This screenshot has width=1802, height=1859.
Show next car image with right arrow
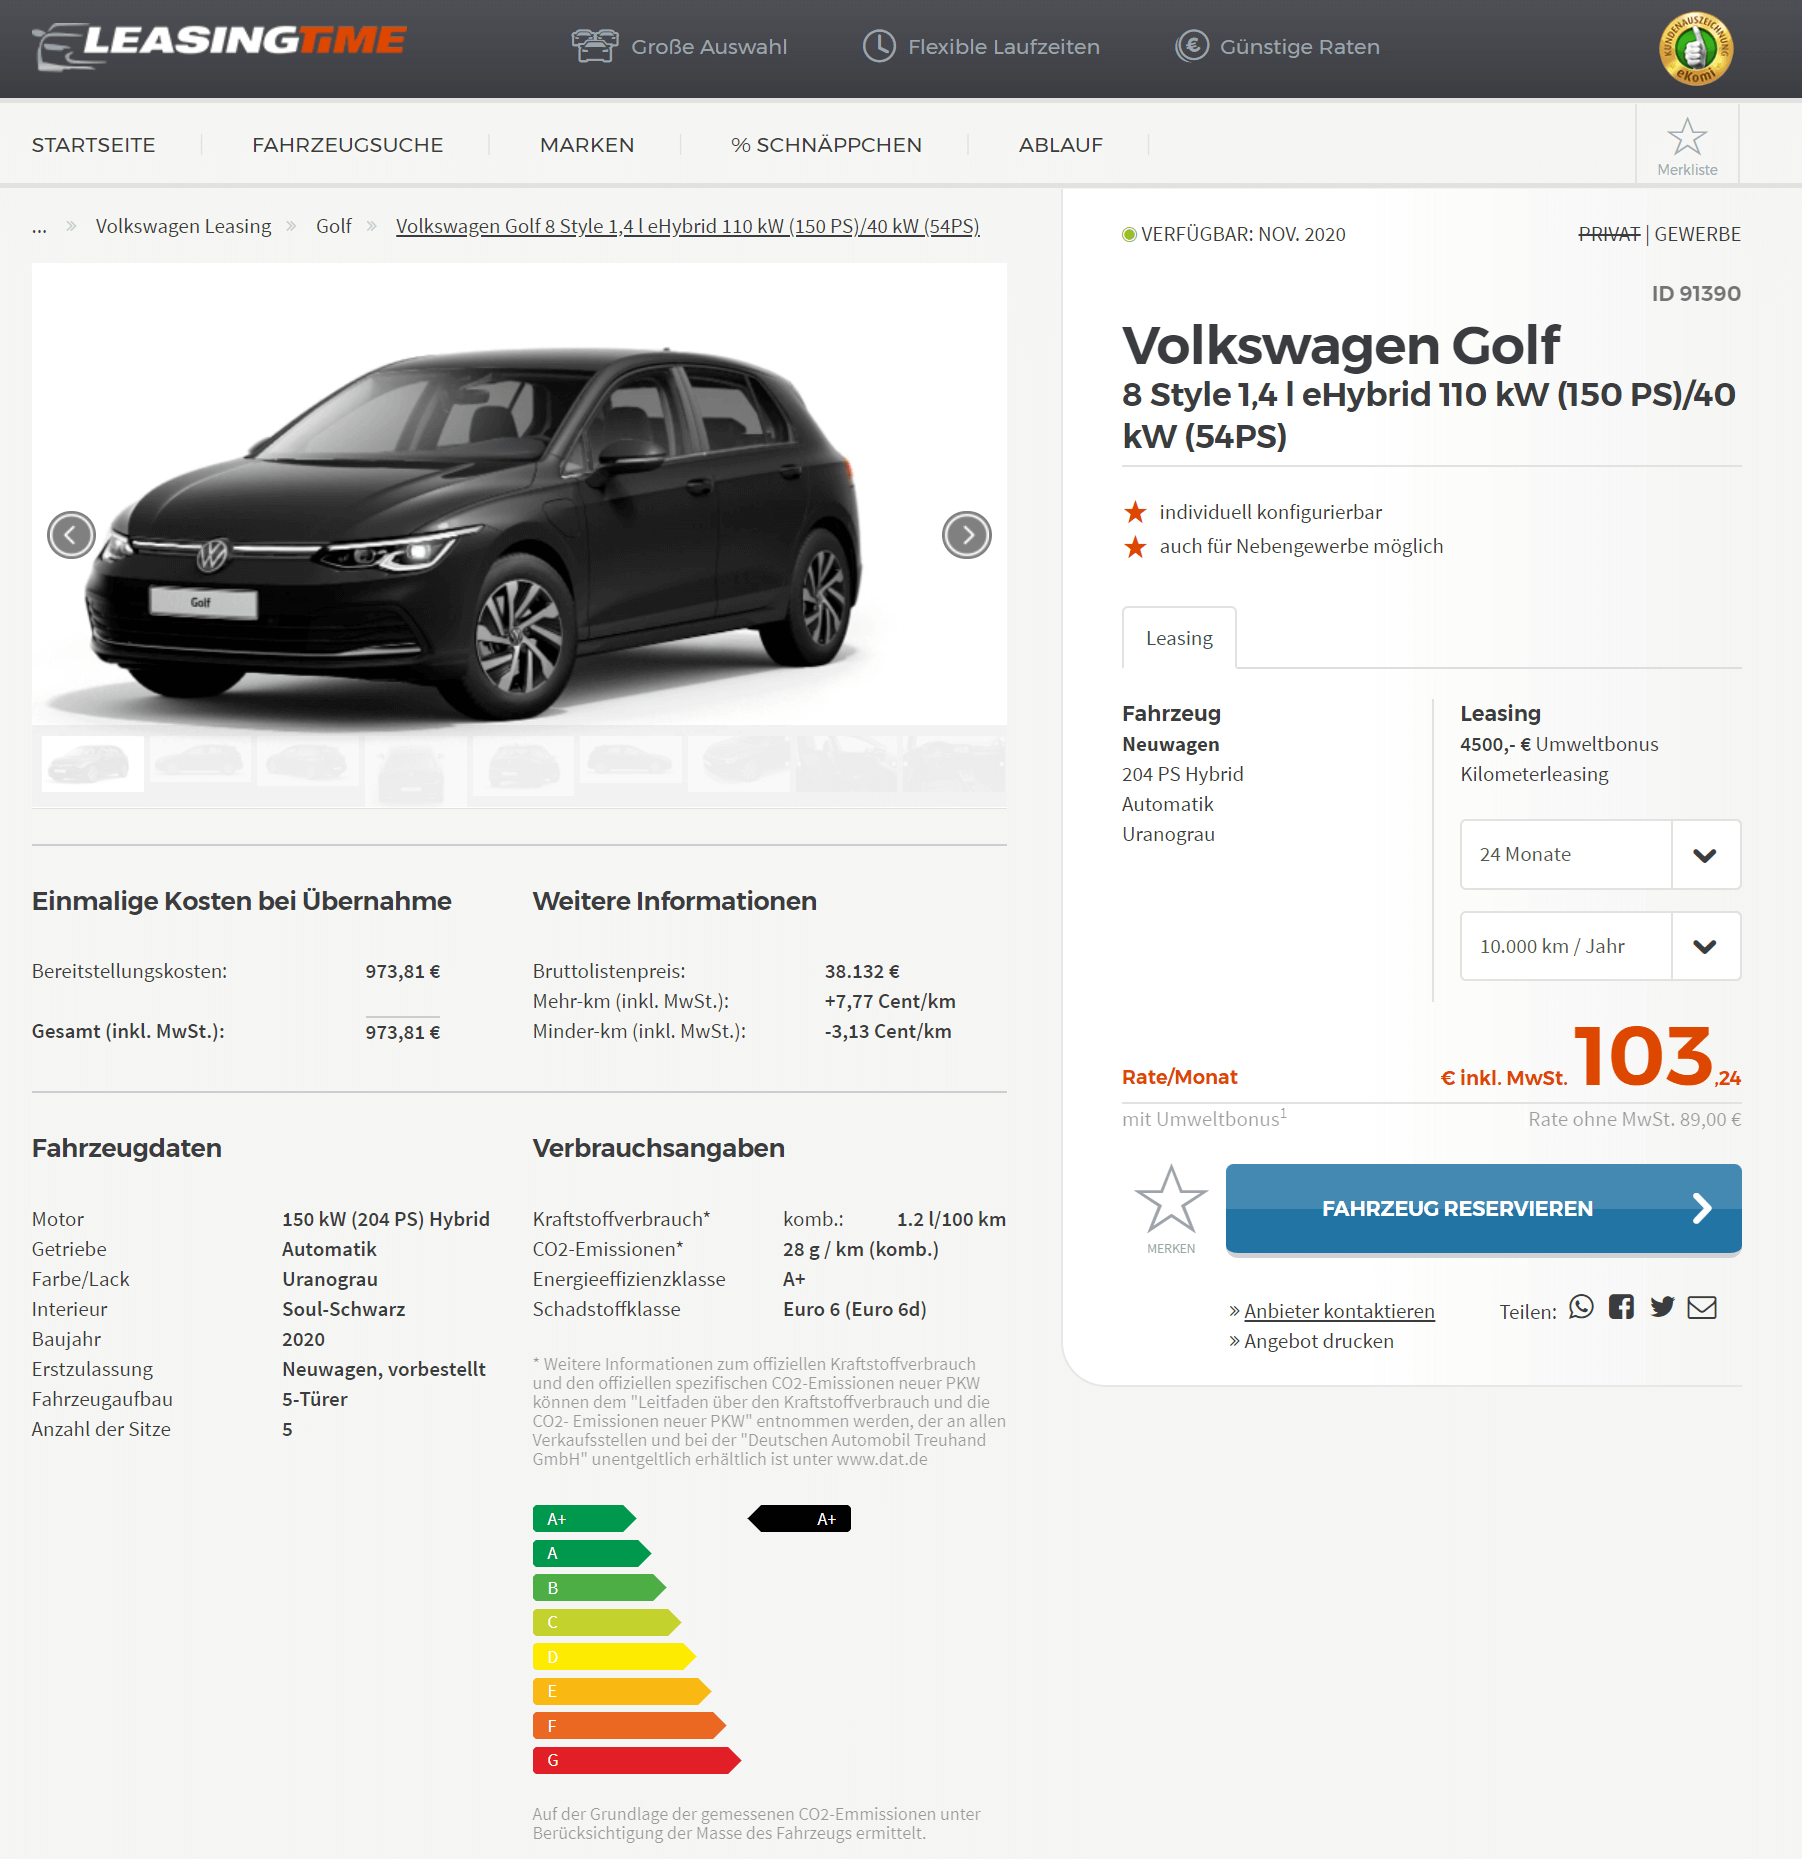(x=966, y=535)
